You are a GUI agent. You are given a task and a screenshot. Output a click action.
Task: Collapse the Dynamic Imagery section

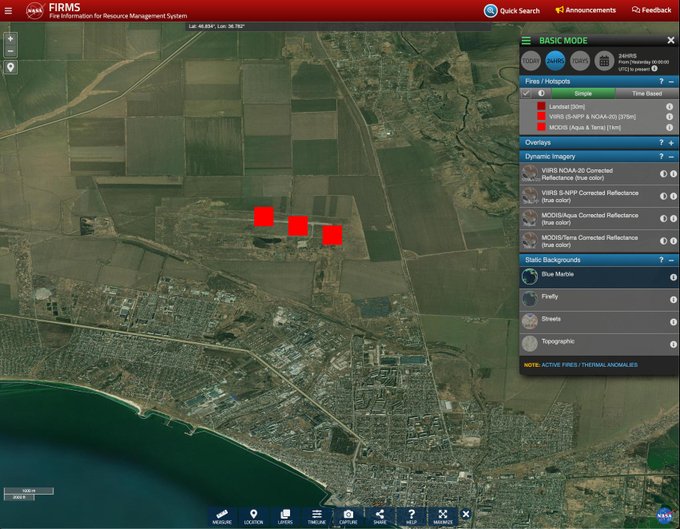coord(671,157)
